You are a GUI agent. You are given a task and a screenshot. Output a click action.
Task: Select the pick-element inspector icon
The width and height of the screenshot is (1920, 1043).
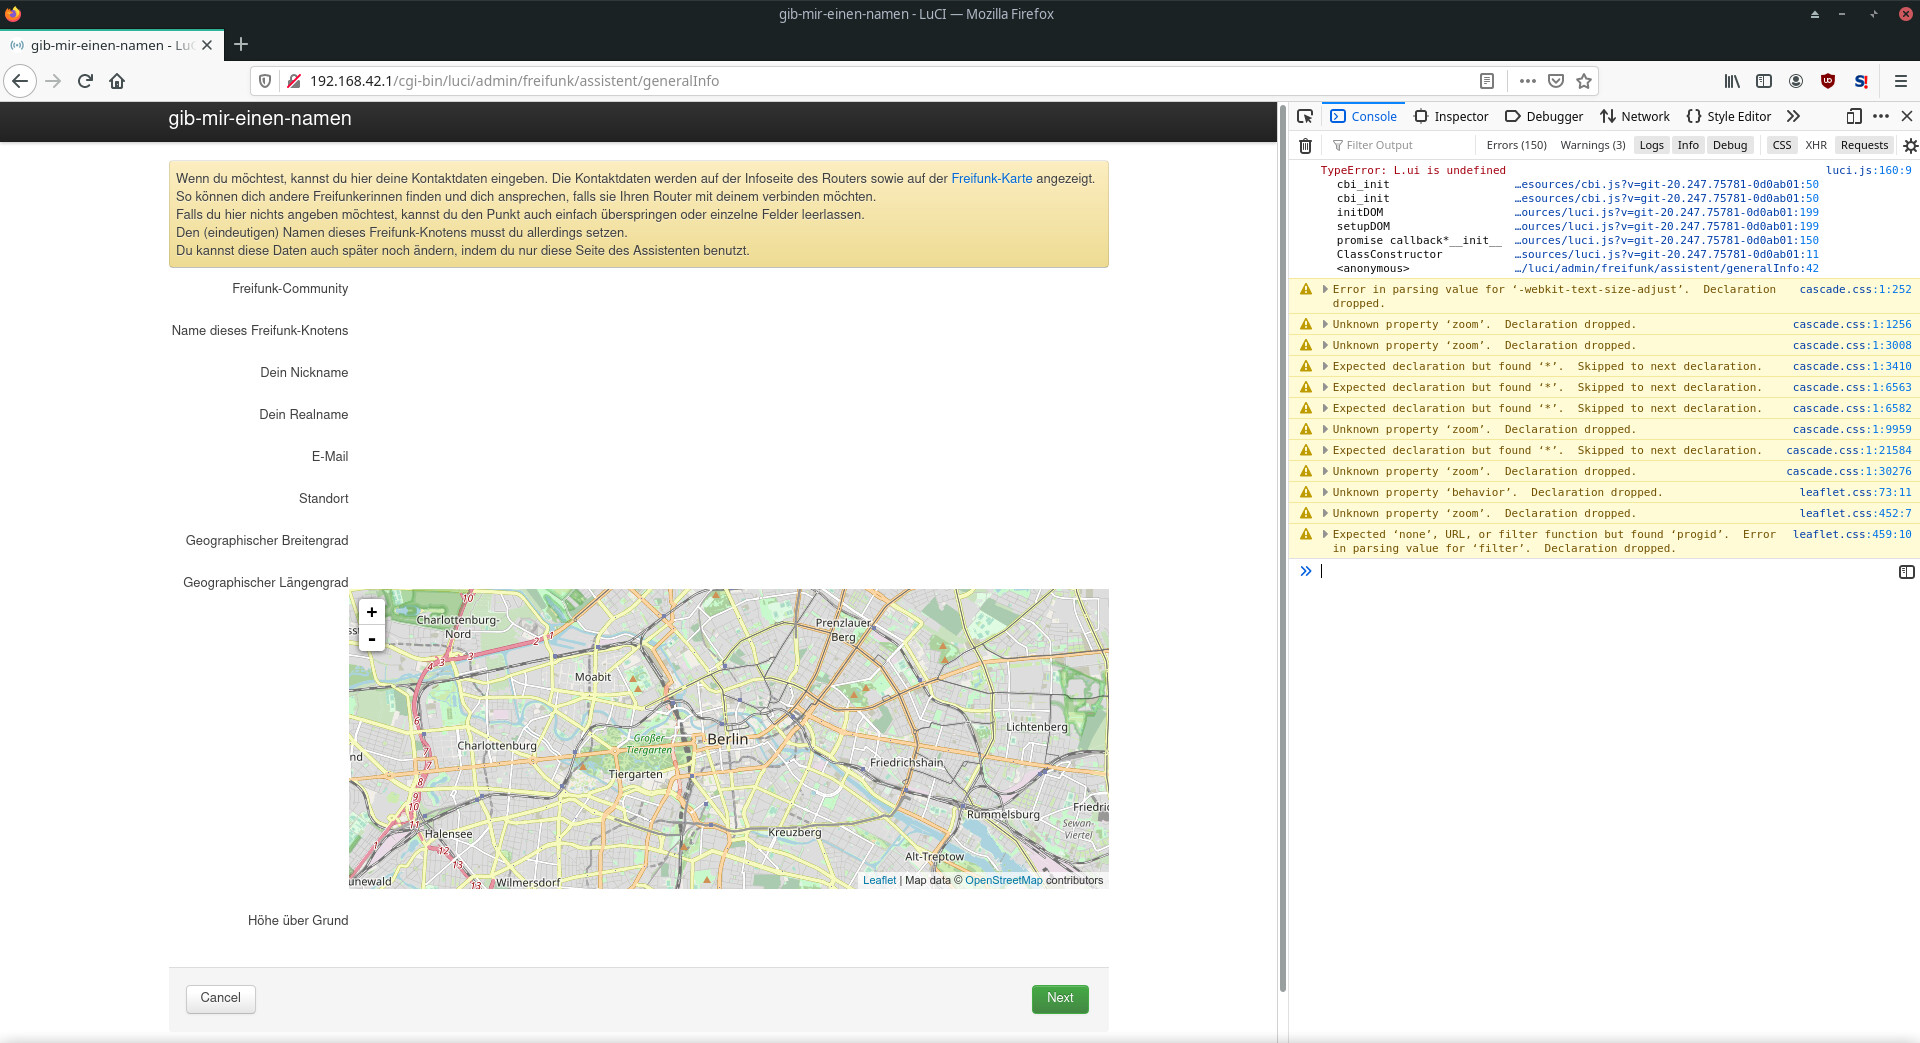coord(1305,116)
